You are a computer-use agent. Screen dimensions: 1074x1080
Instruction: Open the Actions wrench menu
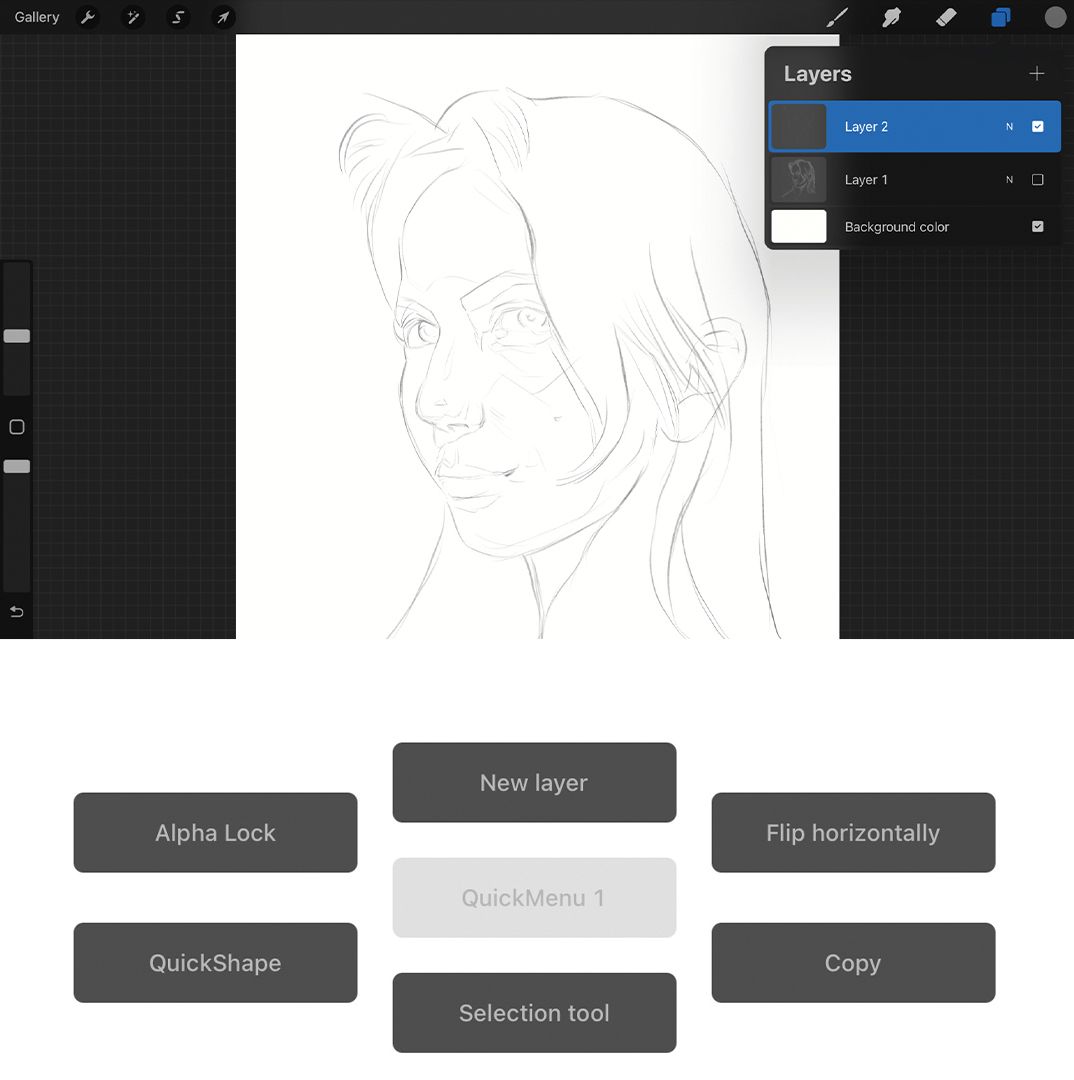click(88, 17)
